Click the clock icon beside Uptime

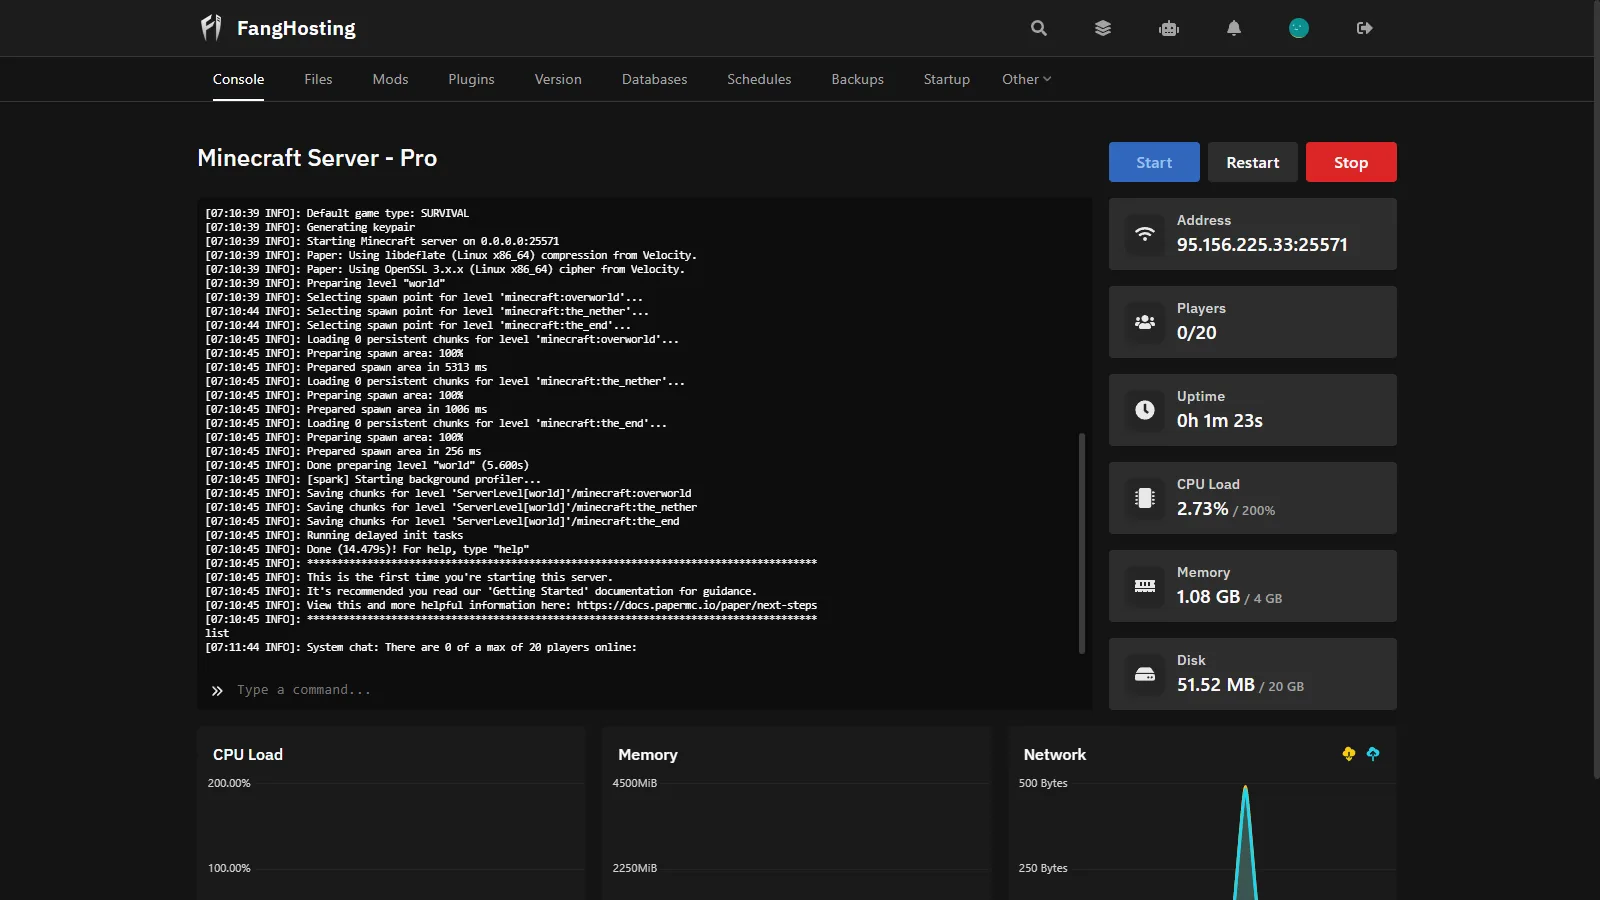pos(1145,410)
